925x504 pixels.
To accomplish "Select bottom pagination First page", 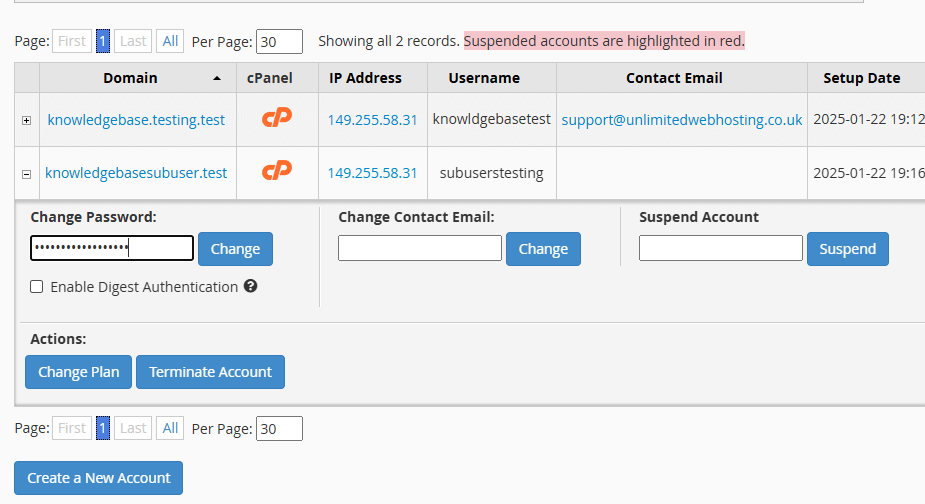I will [72, 428].
